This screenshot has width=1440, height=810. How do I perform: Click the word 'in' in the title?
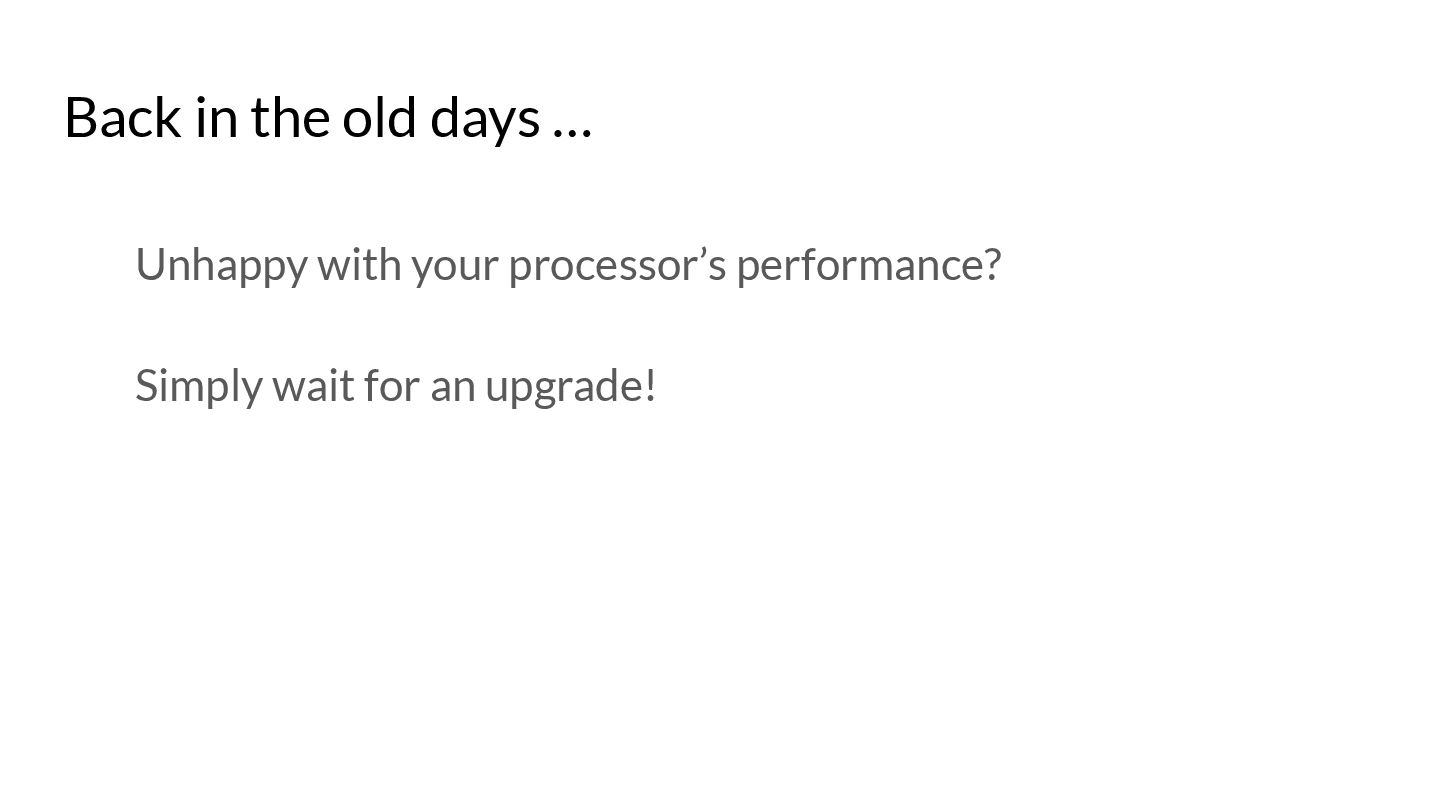tap(217, 117)
